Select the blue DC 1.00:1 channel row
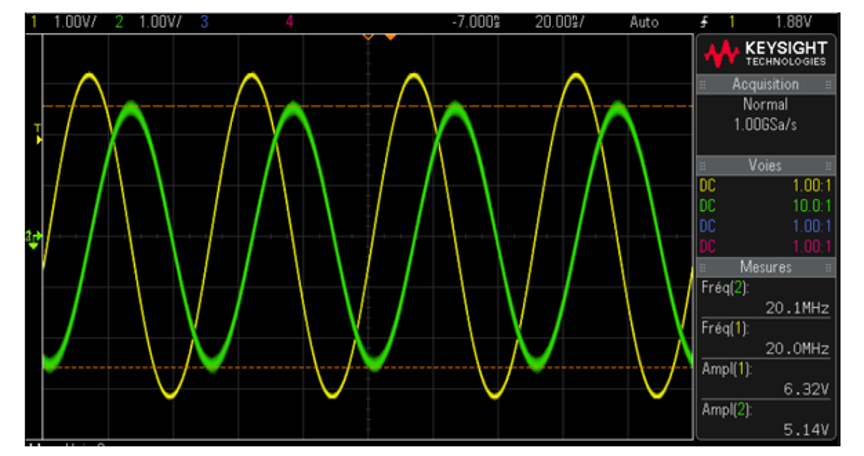This screenshot has width=864, height=456. click(765, 226)
